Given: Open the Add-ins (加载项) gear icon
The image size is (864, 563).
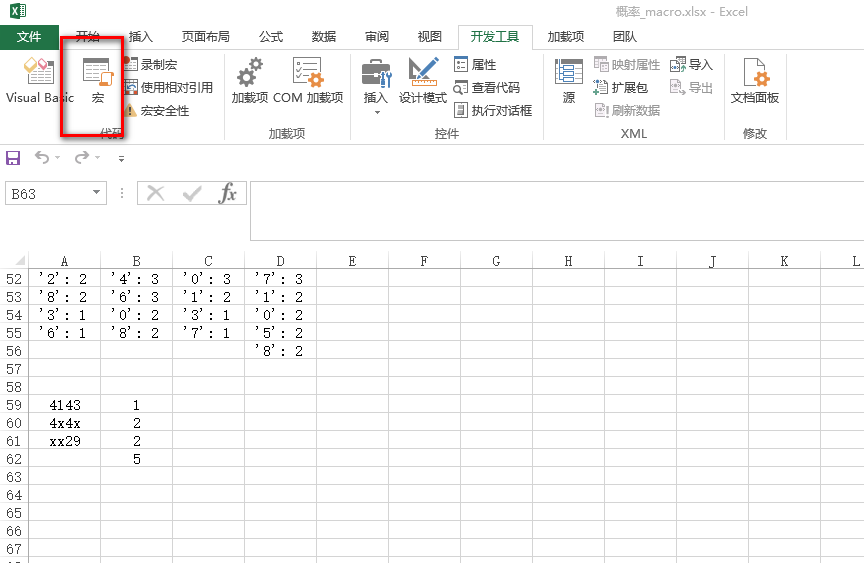Looking at the screenshot, I should point(250,80).
